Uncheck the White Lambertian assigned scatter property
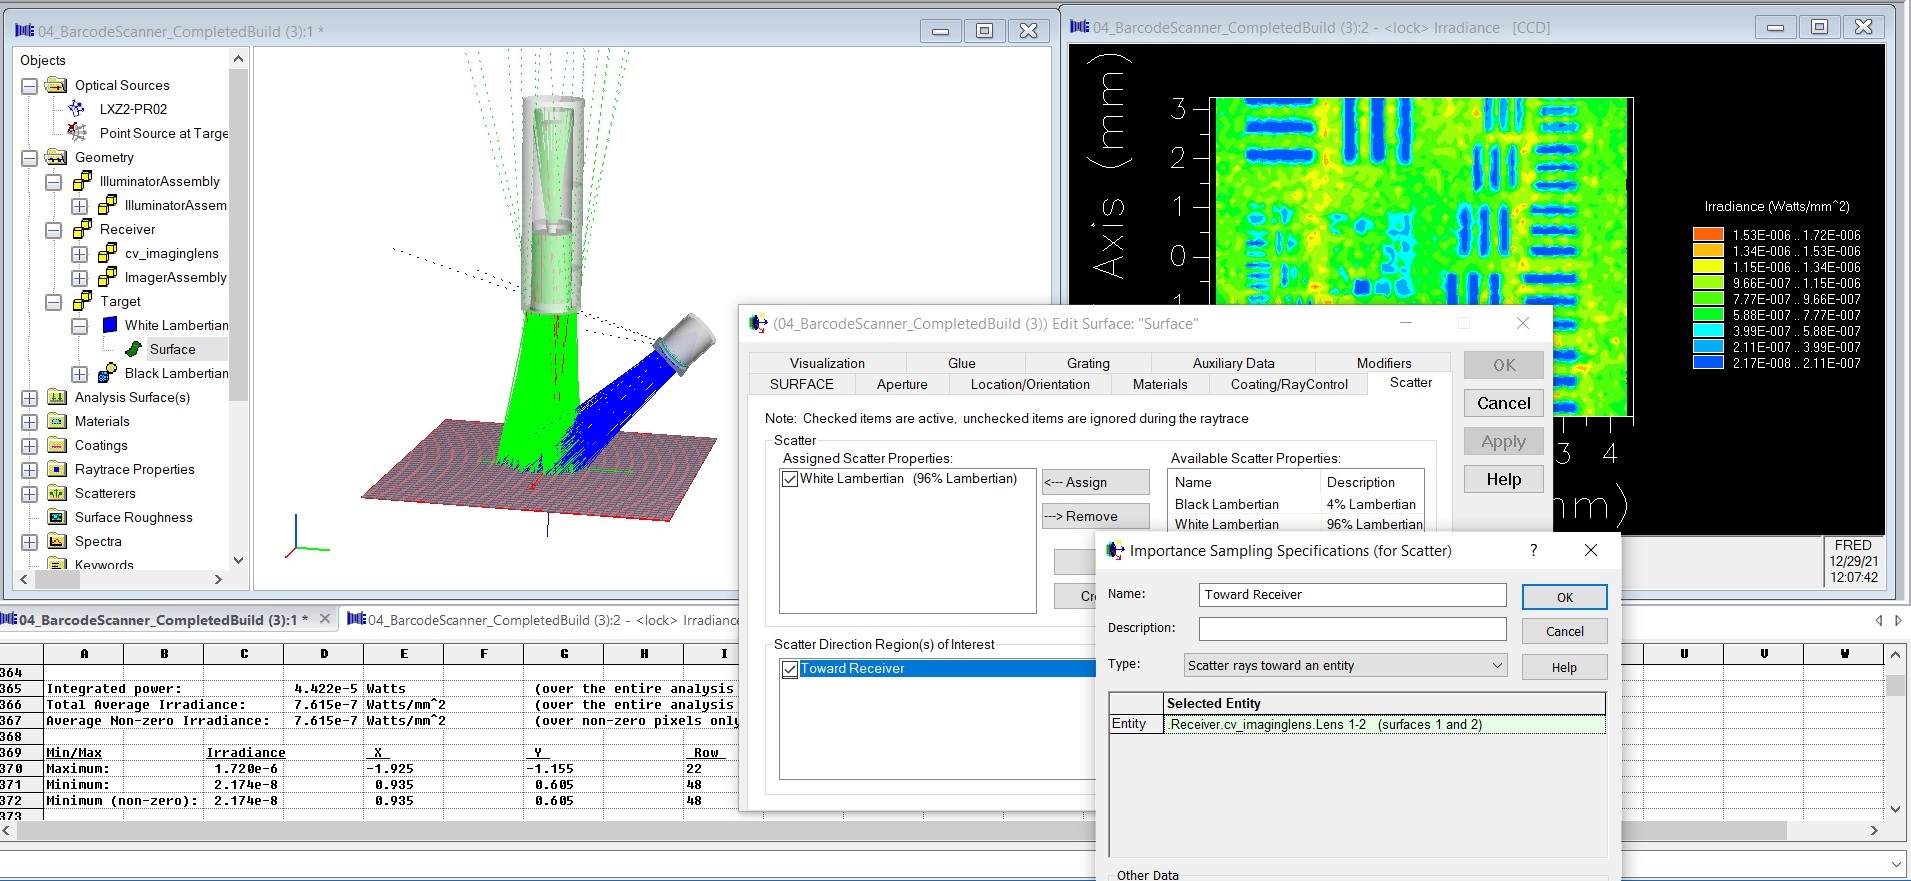Screen dimensions: 1911x881 pos(790,479)
